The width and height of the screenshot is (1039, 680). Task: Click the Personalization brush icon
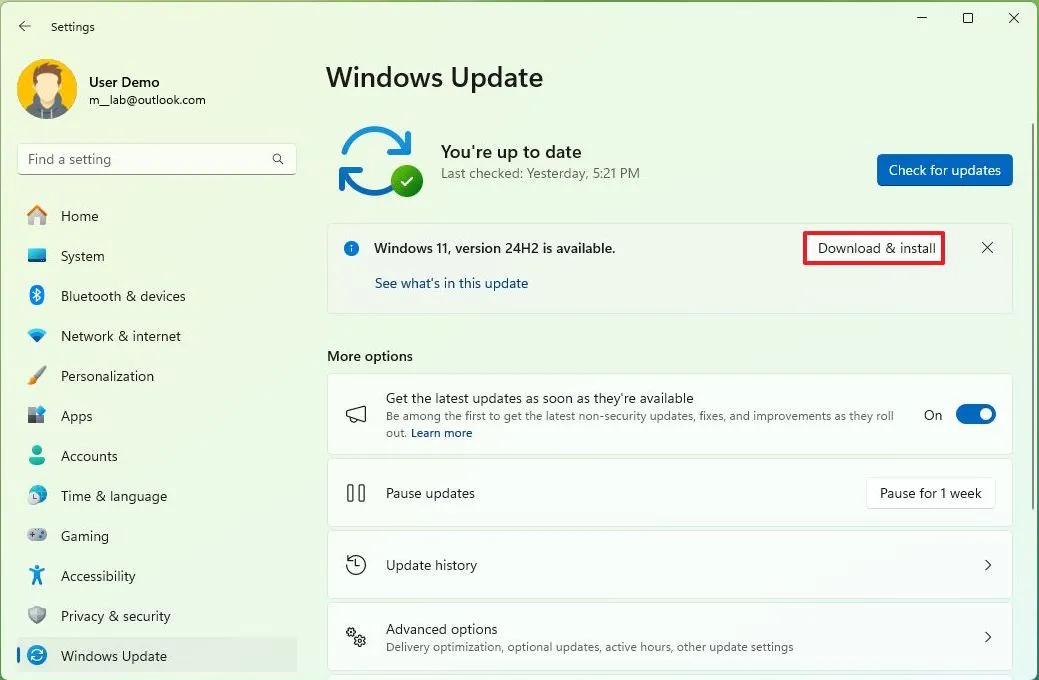[x=37, y=376]
